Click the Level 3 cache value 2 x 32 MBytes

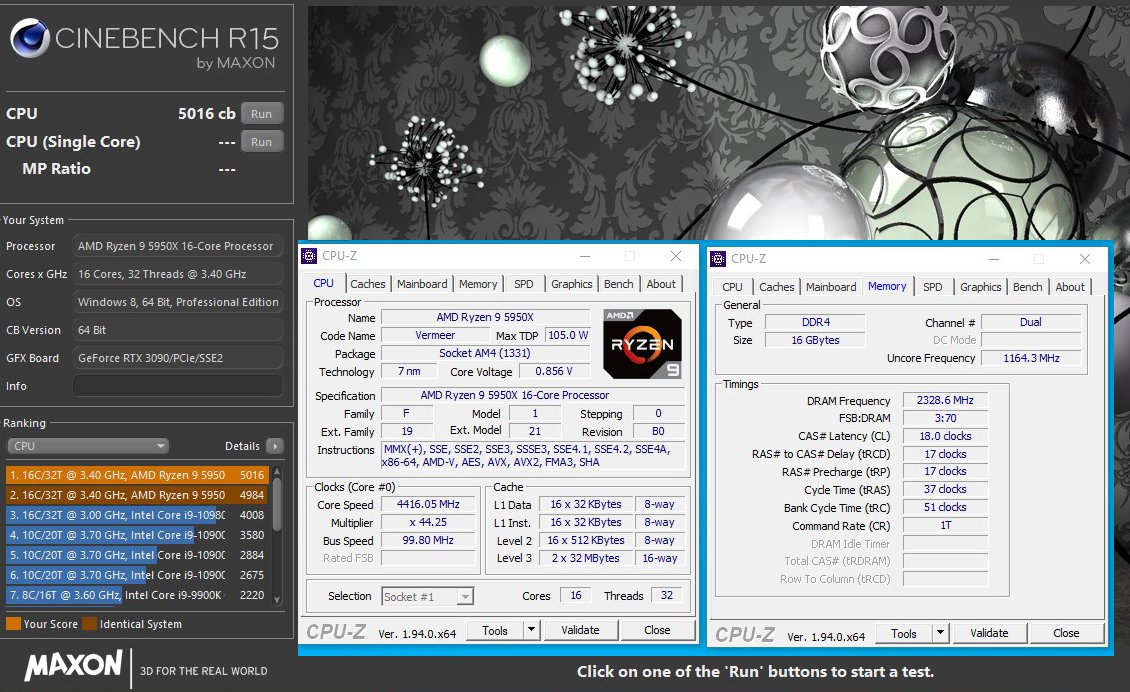tap(586, 558)
